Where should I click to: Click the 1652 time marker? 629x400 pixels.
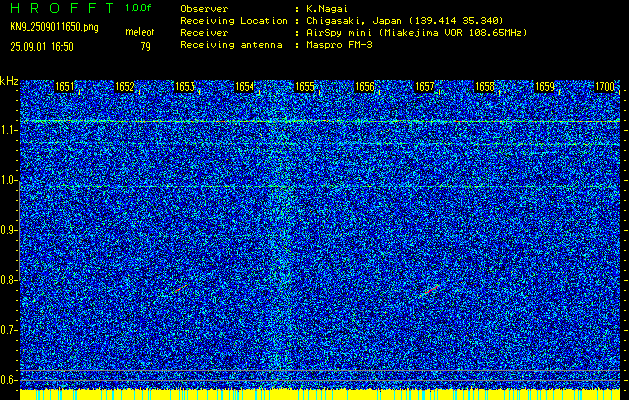pyautogui.click(x=124, y=87)
